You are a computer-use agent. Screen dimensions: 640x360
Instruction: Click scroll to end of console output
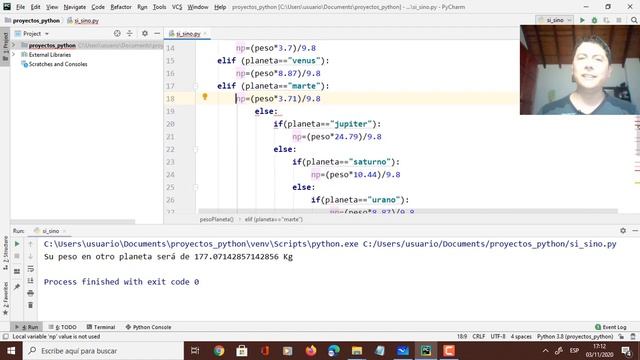31,281
